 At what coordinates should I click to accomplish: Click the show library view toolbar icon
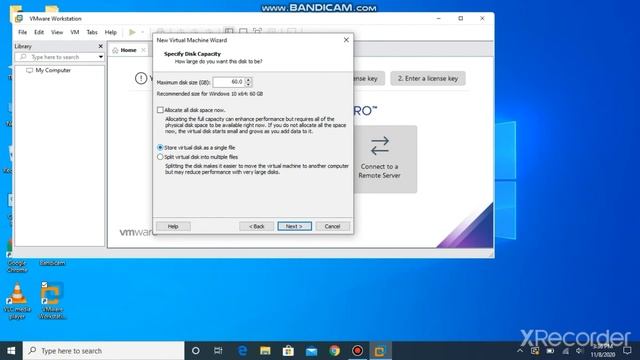[x=229, y=31]
